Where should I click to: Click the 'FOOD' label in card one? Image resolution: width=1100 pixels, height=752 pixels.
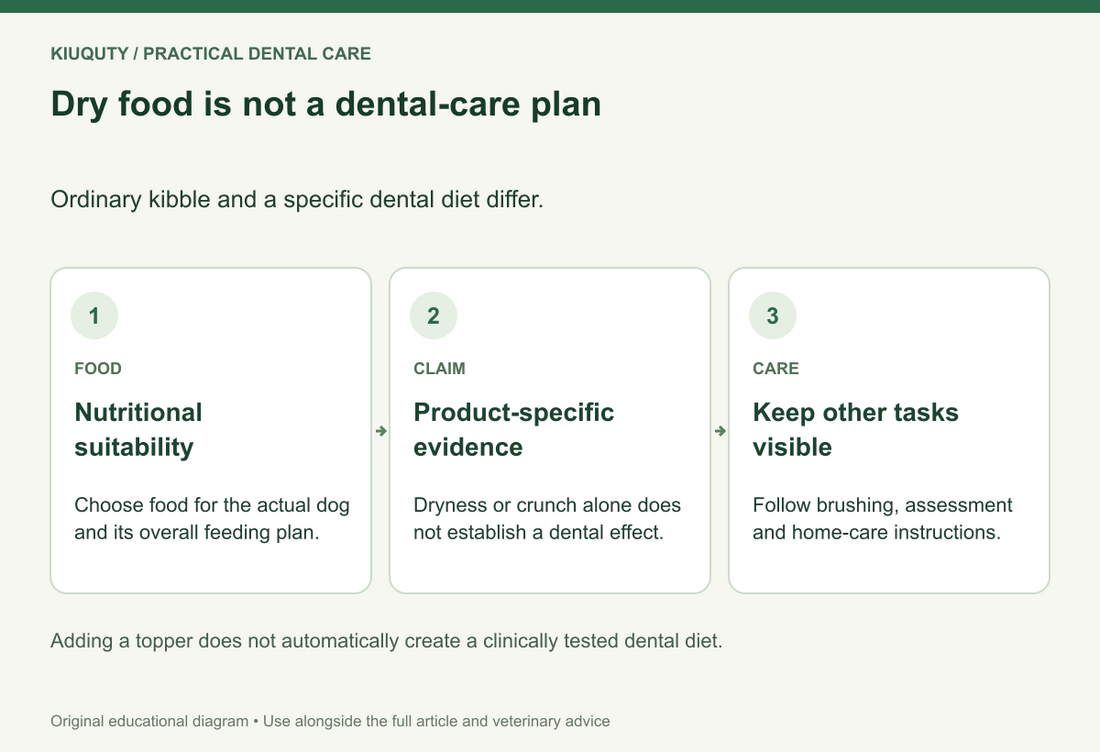point(98,369)
